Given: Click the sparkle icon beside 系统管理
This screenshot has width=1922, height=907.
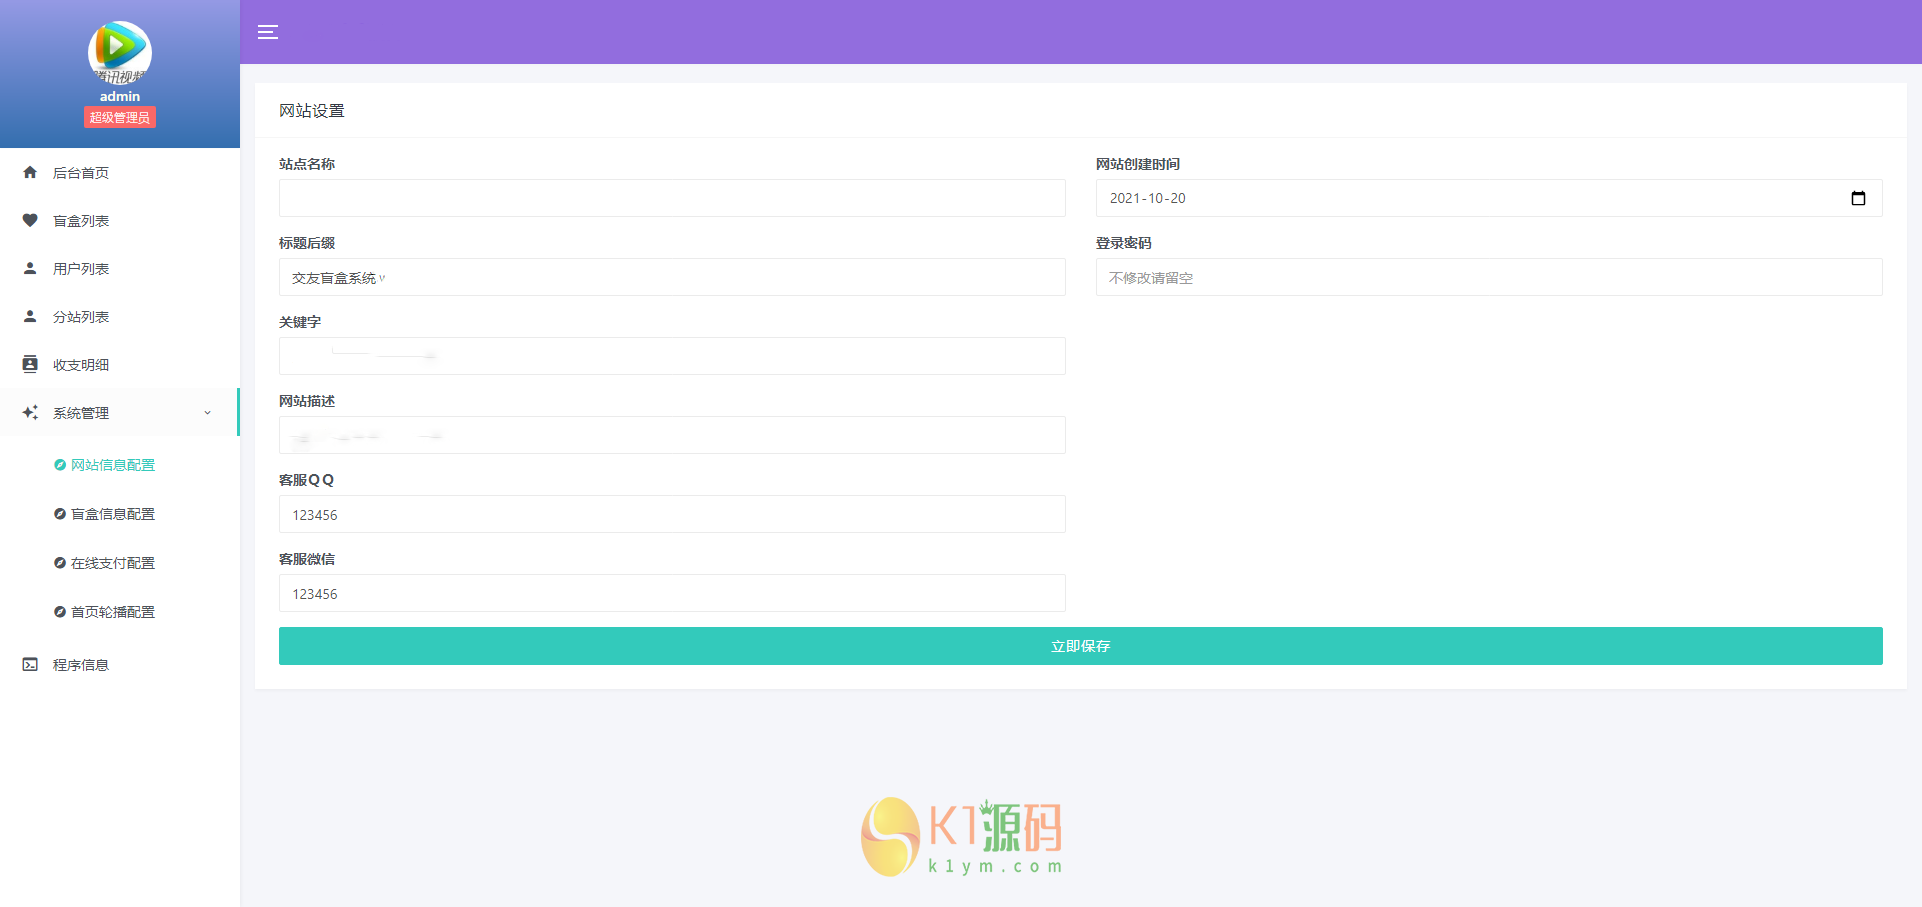Looking at the screenshot, I should (30, 412).
